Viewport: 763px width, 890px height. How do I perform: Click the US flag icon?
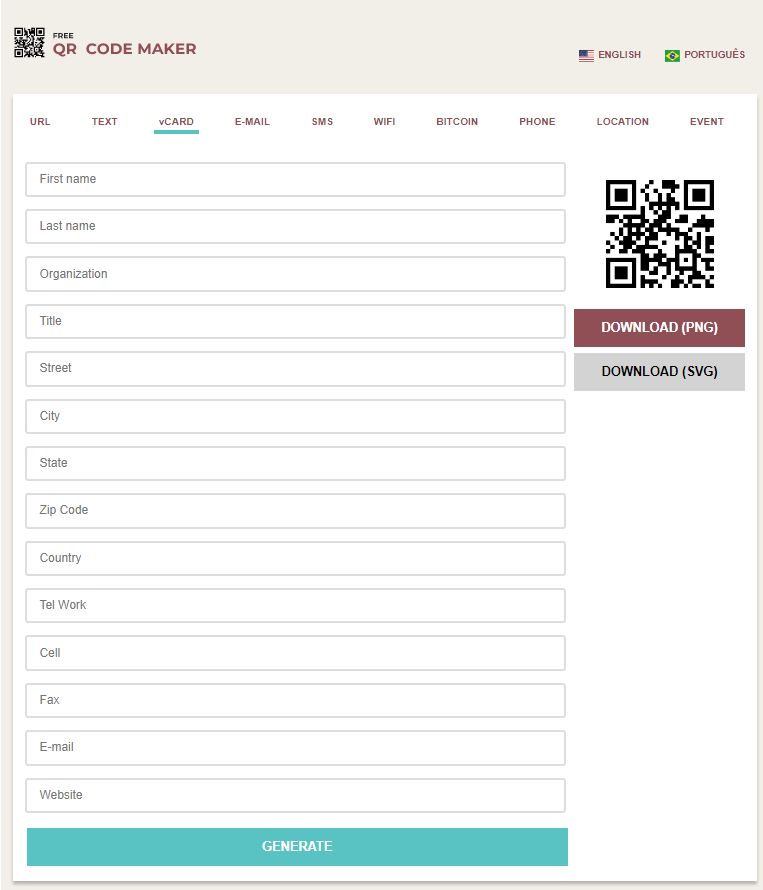point(586,55)
